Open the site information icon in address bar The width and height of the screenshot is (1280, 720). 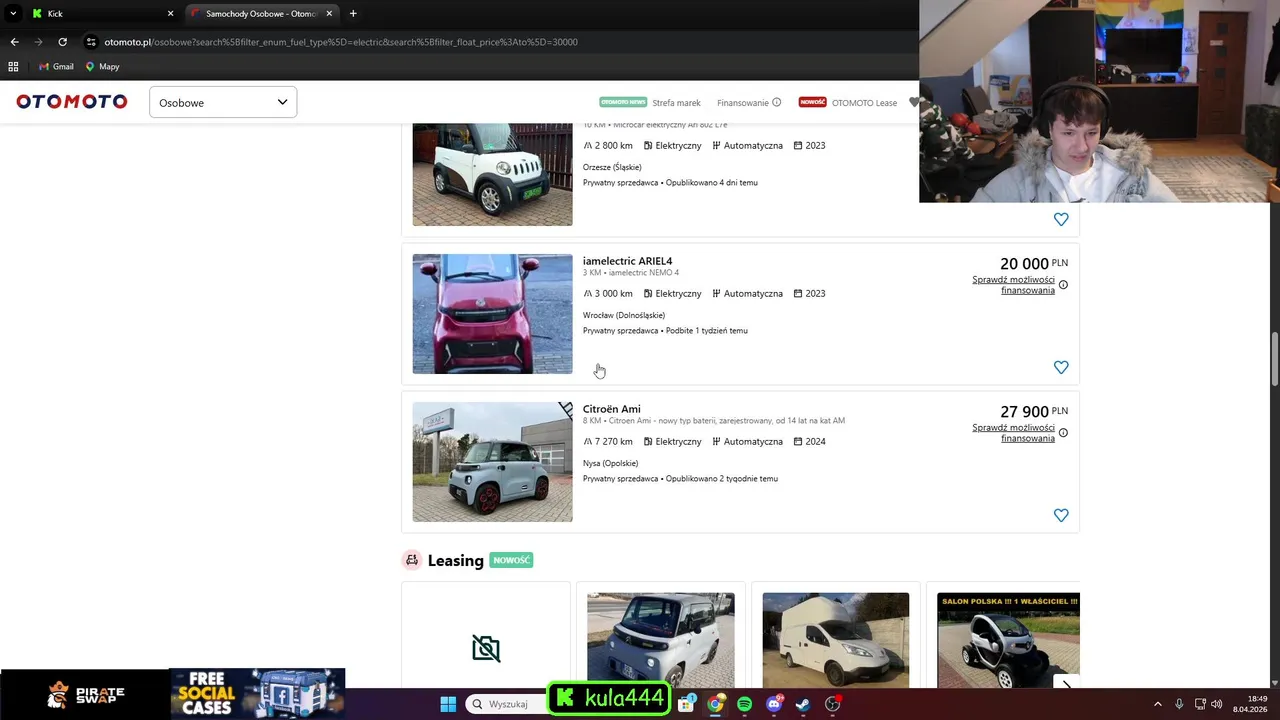coord(91,42)
